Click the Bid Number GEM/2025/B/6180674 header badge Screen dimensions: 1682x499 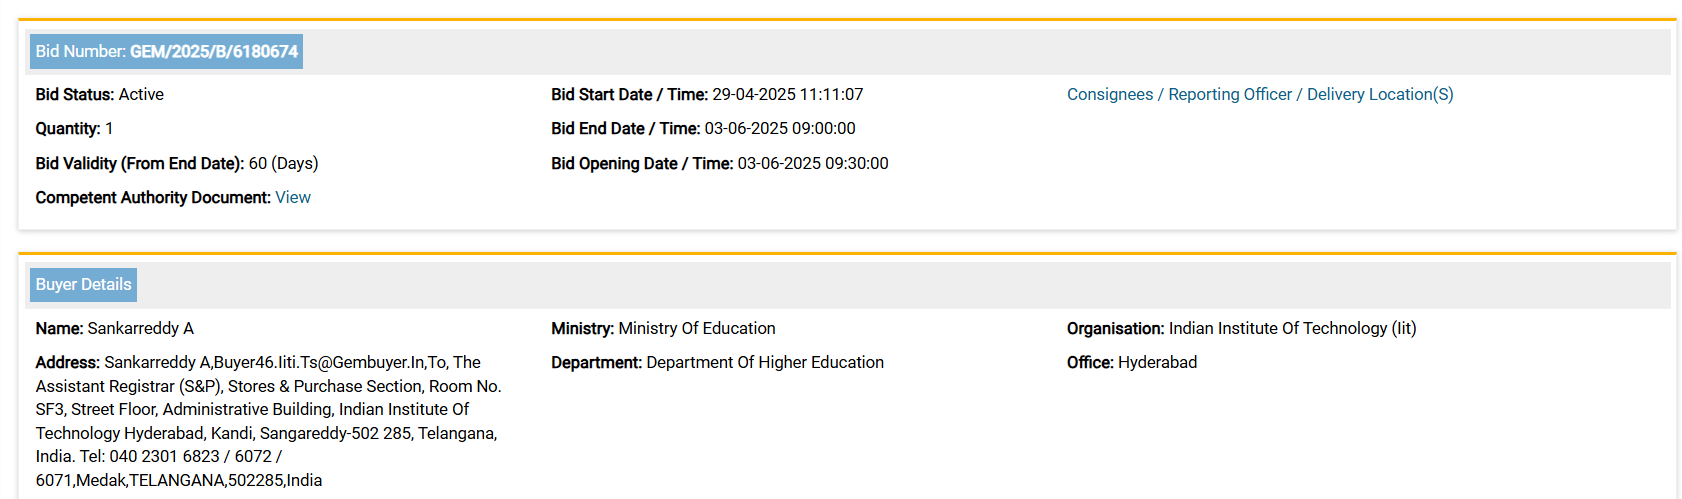coord(166,52)
